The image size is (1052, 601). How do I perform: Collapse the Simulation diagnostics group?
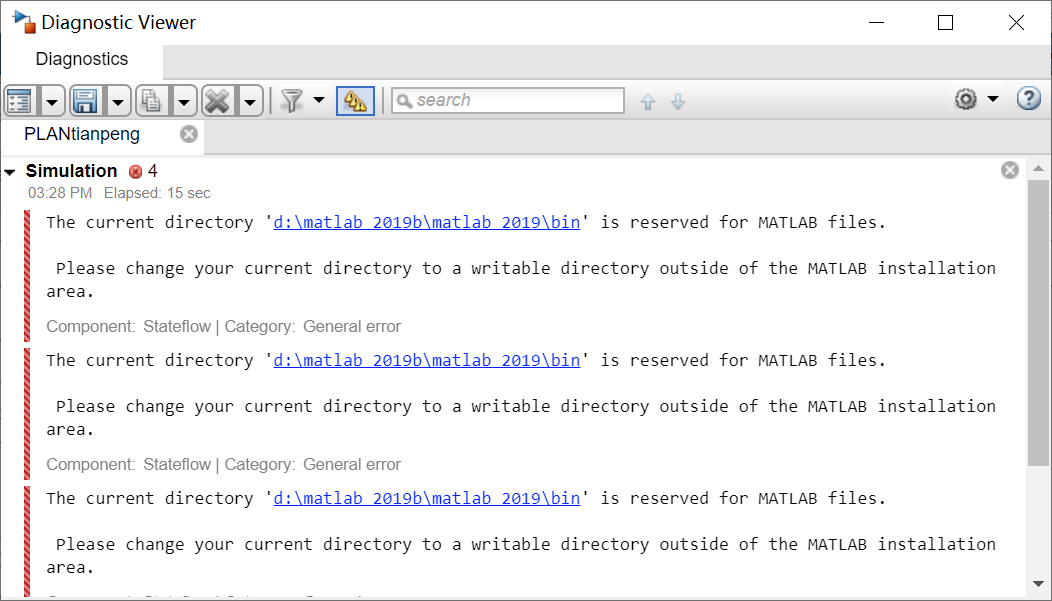[x=11, y=170]
